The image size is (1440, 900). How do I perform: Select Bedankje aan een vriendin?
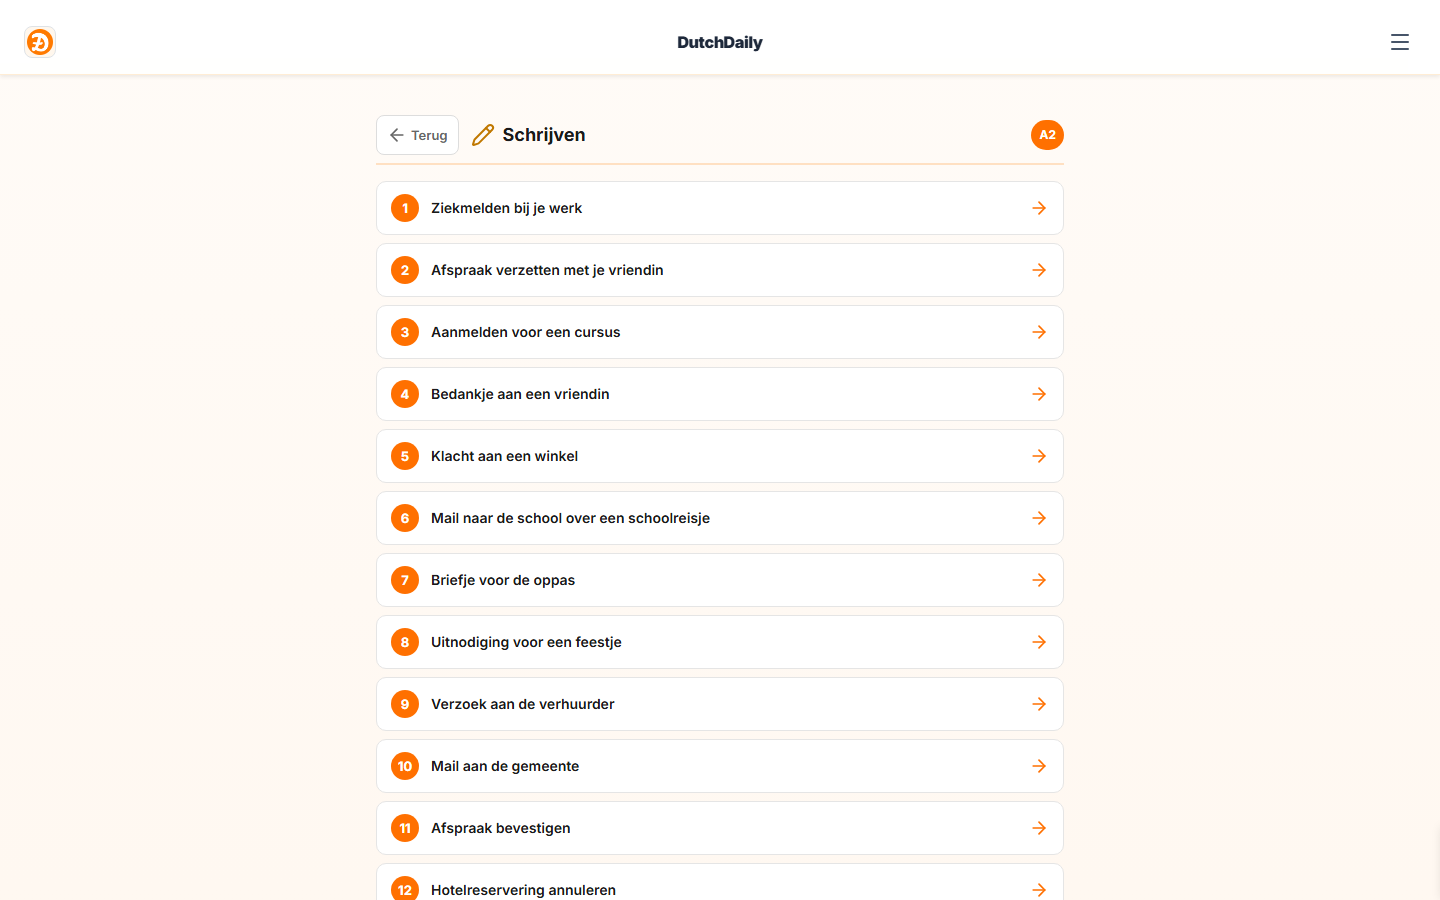click(x=720, y=394)
